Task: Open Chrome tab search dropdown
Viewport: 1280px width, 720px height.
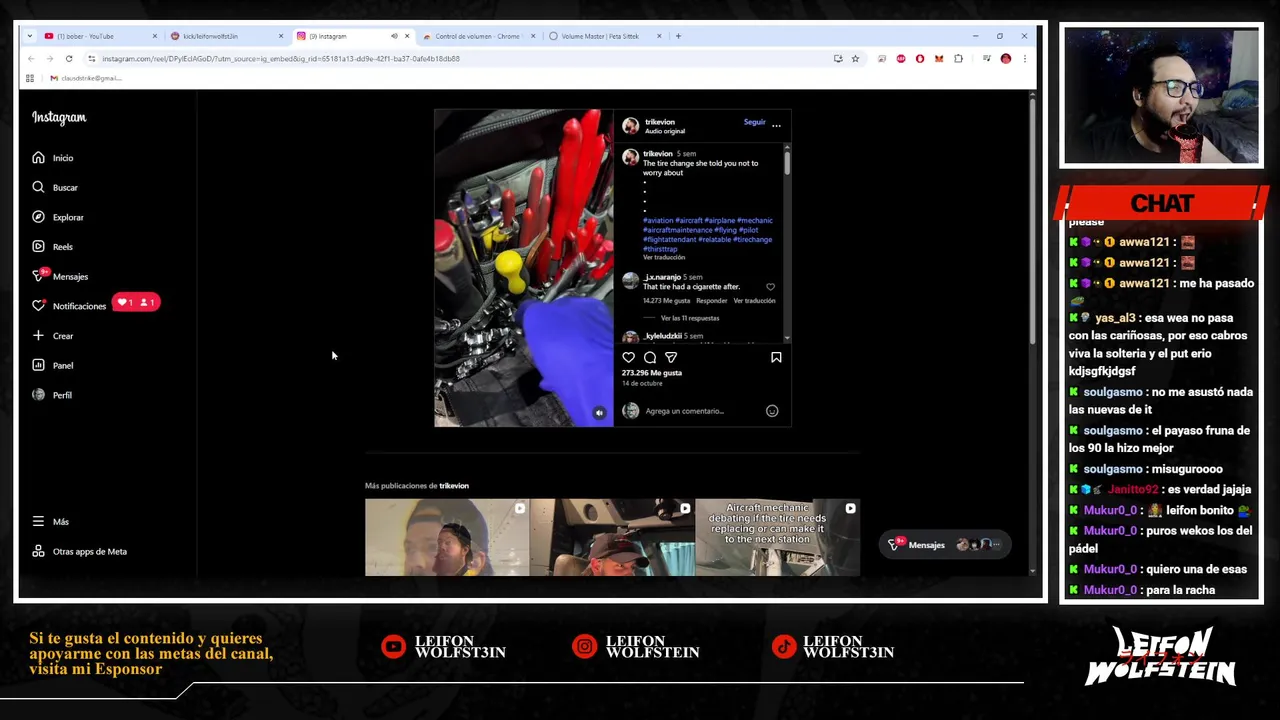Action: point(30,36)
